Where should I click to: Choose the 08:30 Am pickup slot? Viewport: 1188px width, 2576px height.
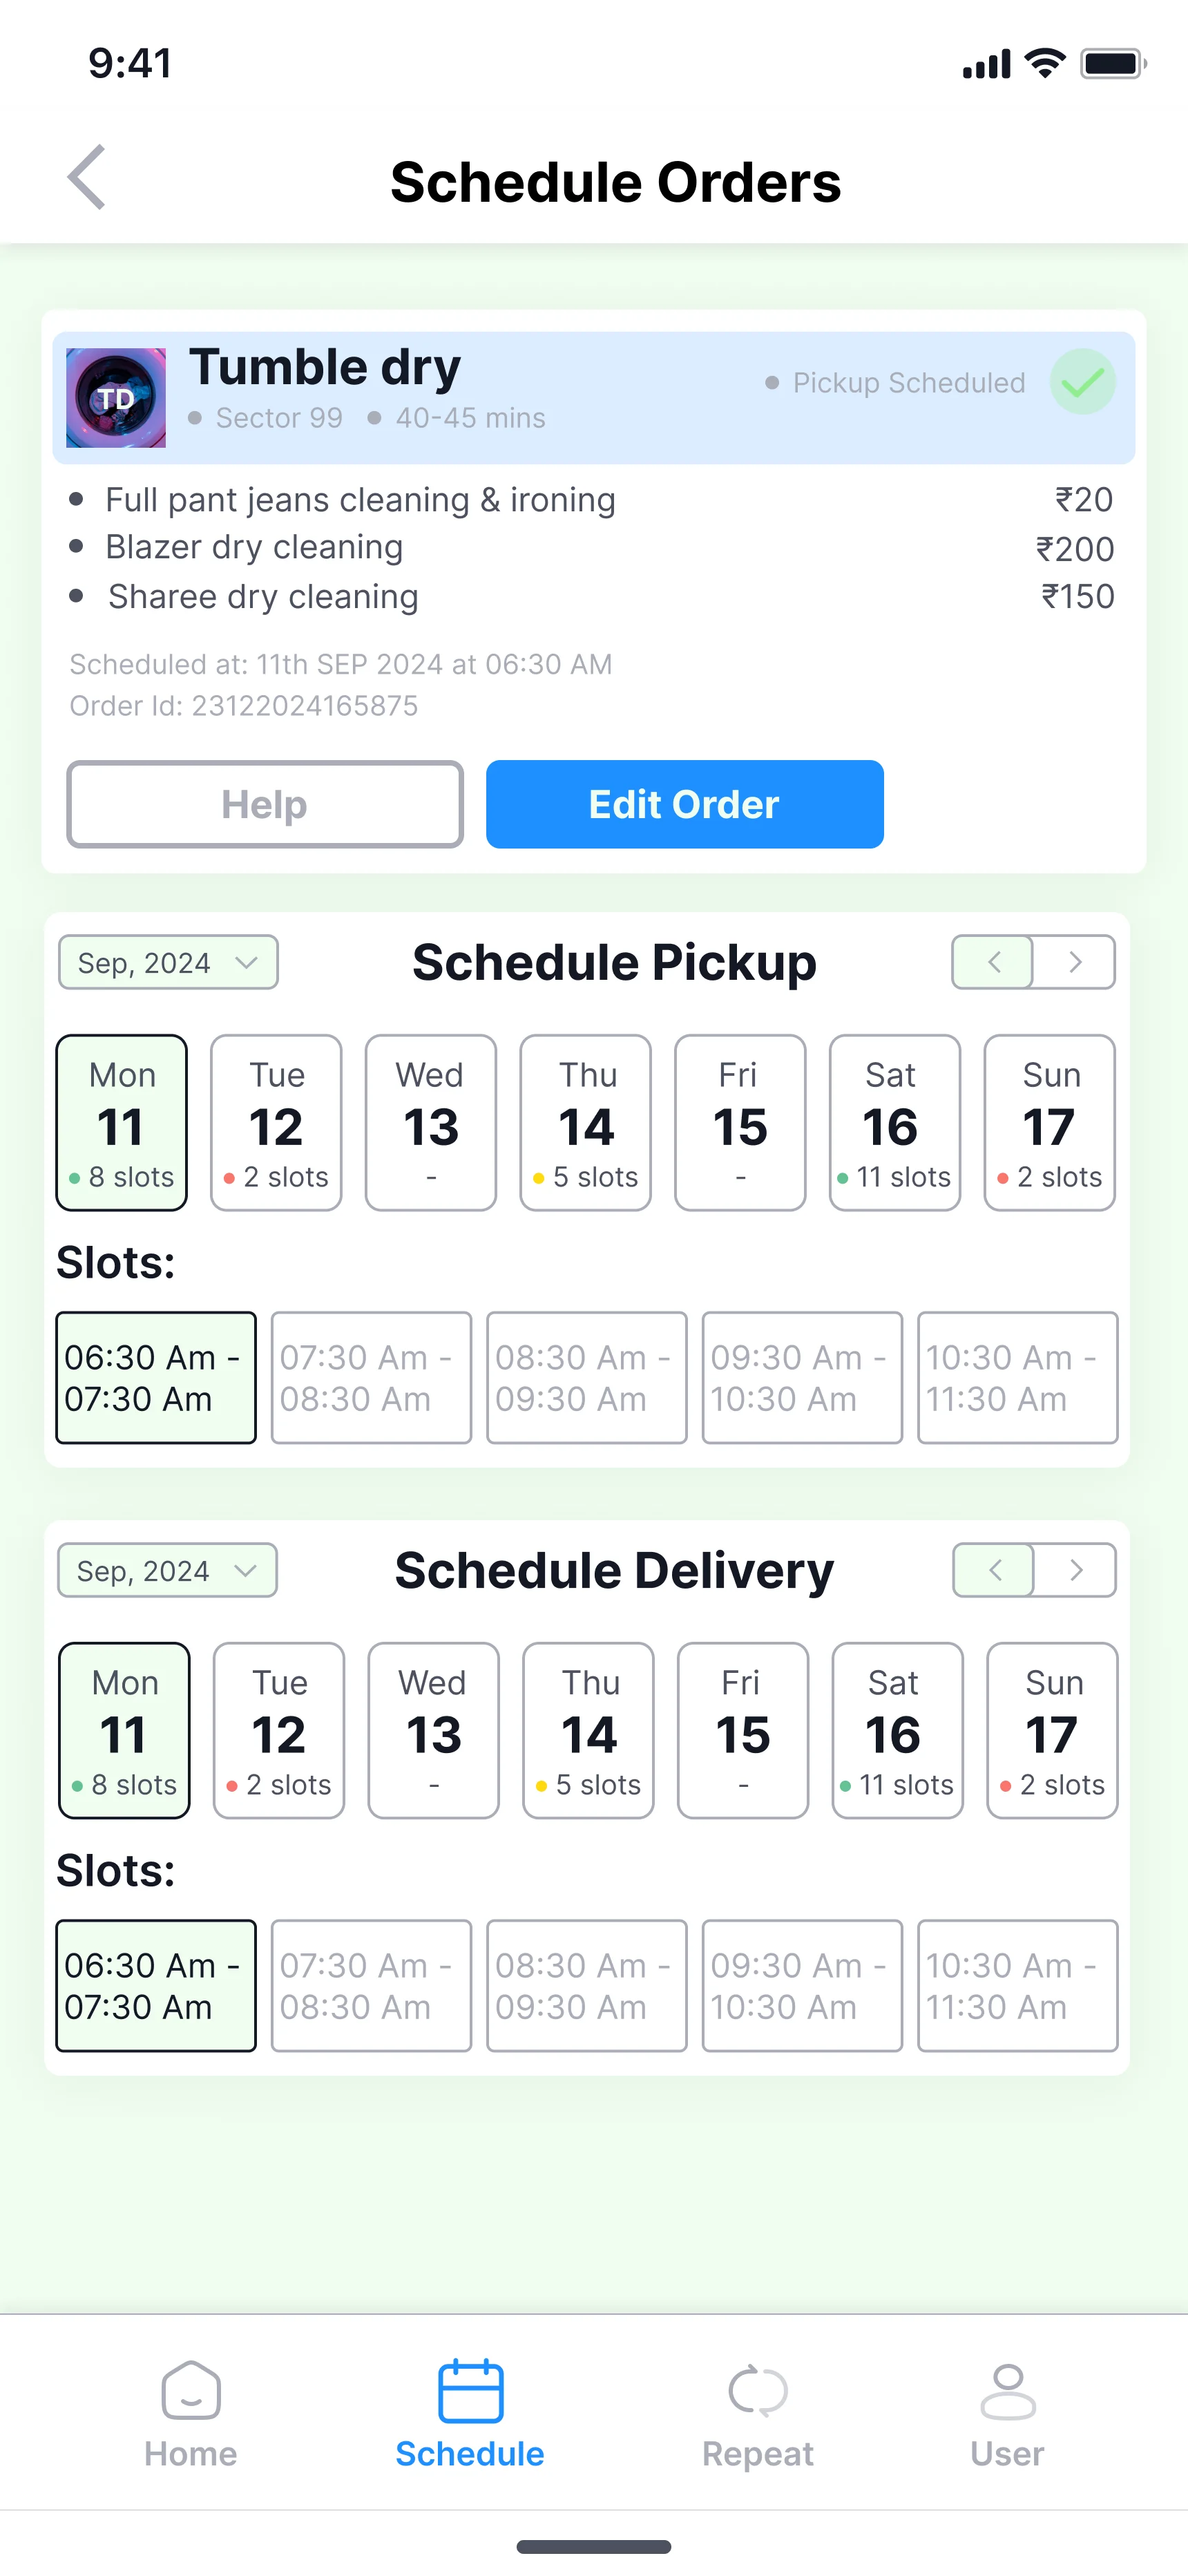coord(586,1378)
